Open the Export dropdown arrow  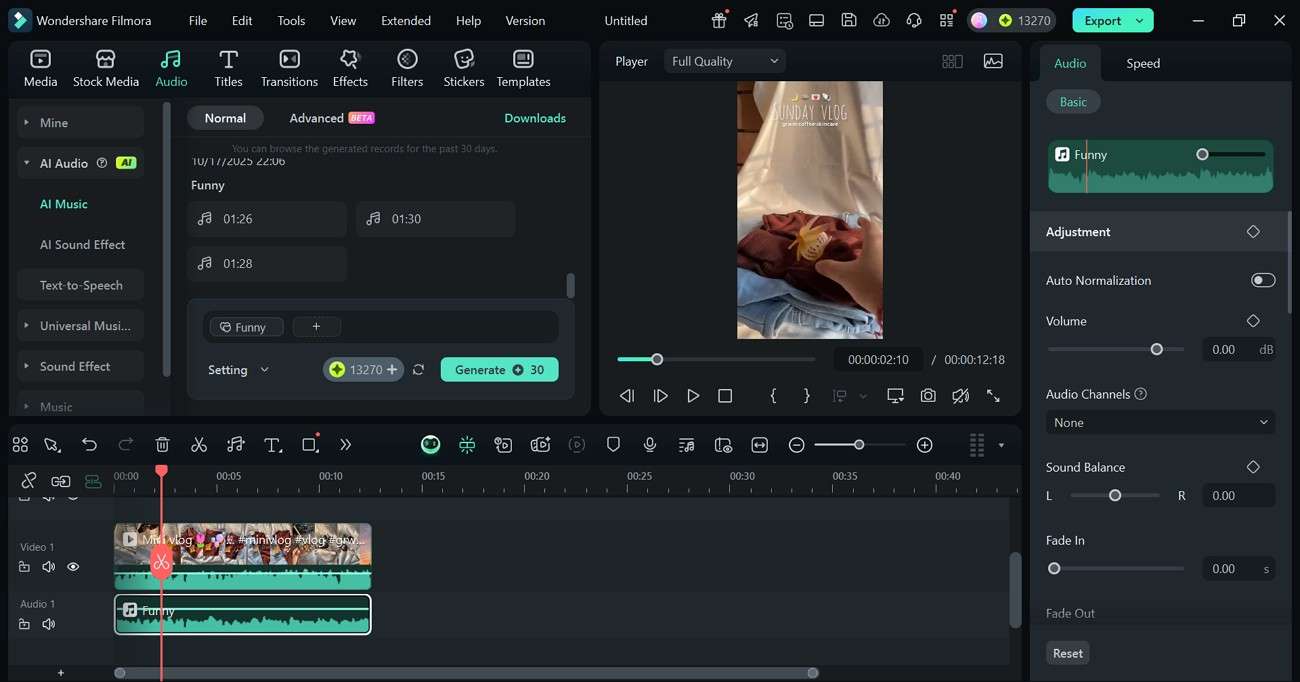click(x=1140, y=20)
